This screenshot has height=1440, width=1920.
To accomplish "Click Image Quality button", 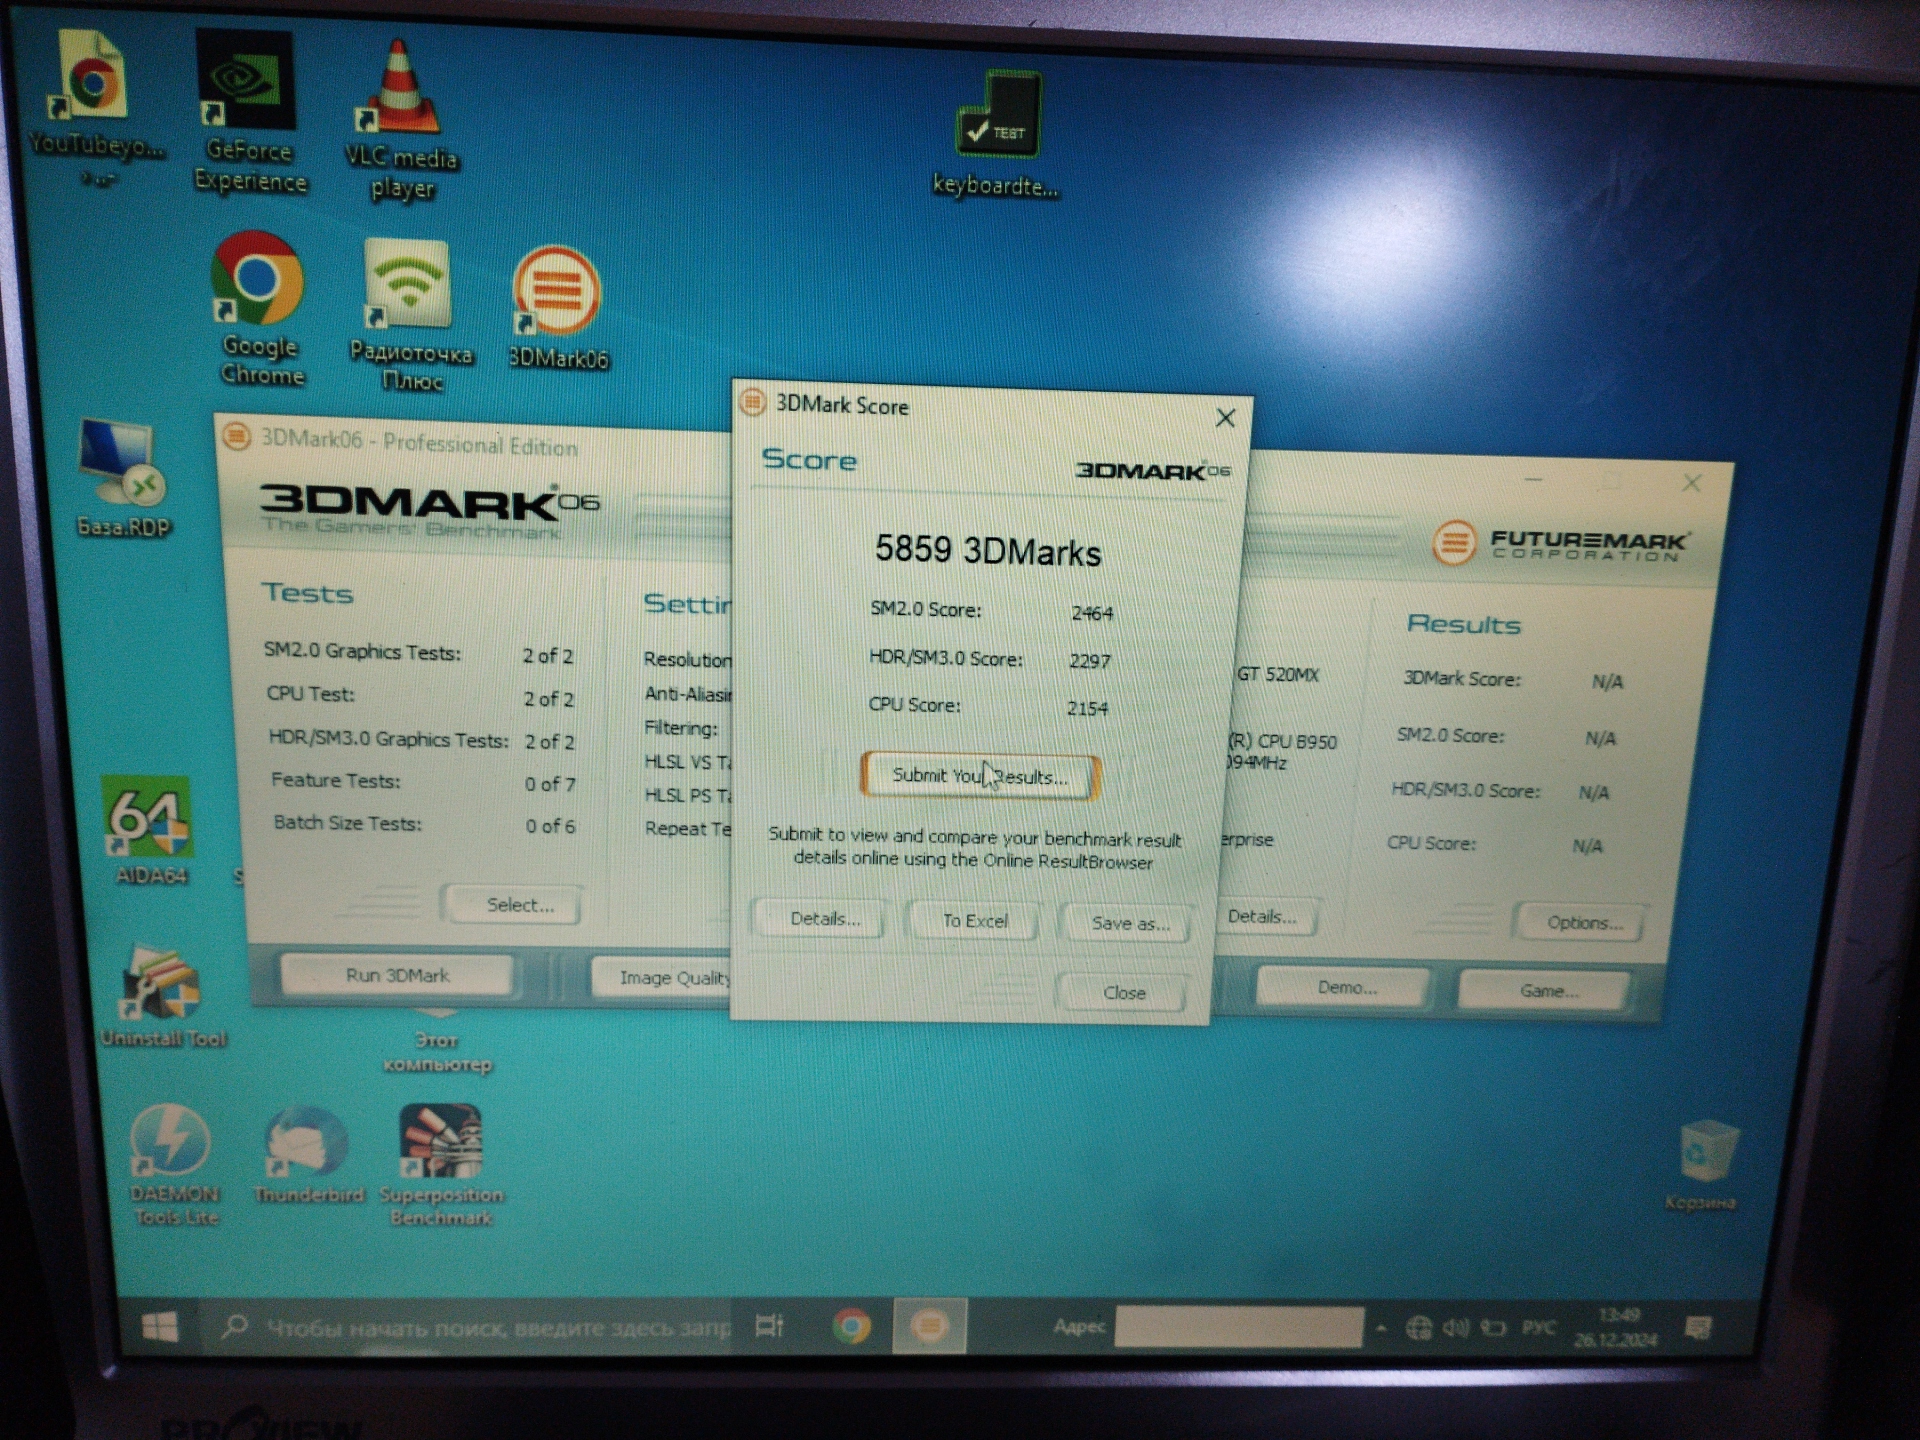I will tap(662, 977).
